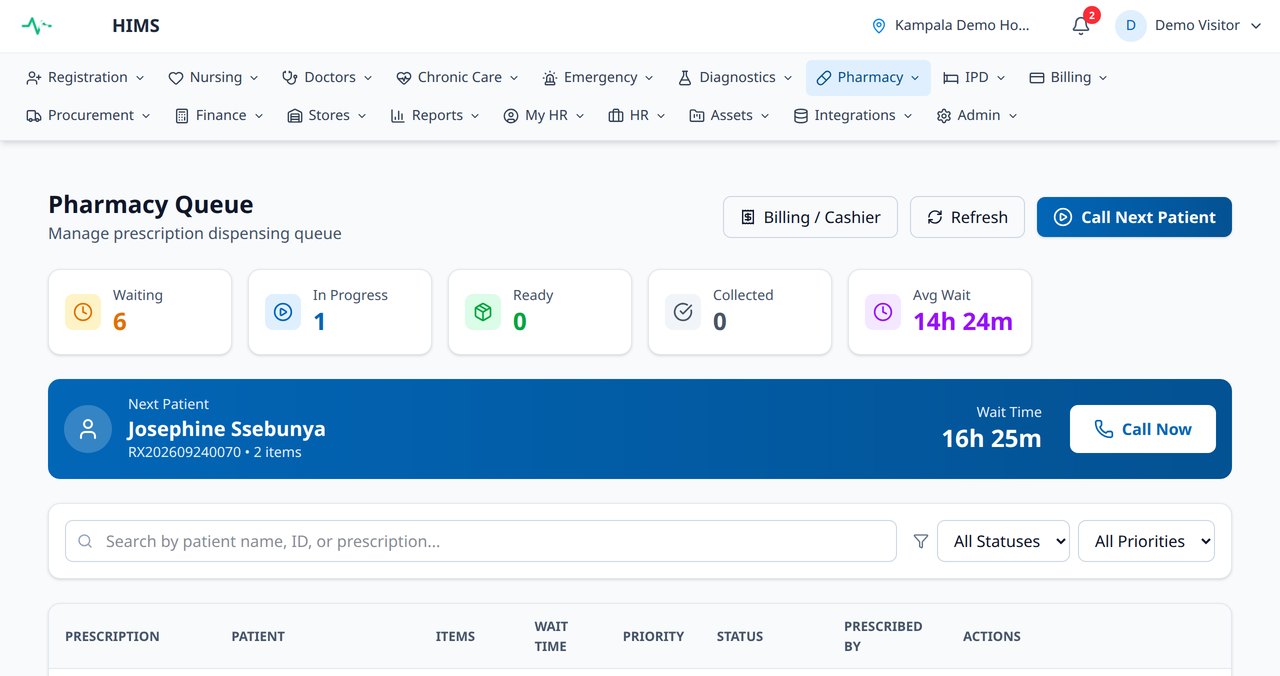Open the Integrations menu
This screenshot has height=676, width=1280.
click(x=853, y=115)
